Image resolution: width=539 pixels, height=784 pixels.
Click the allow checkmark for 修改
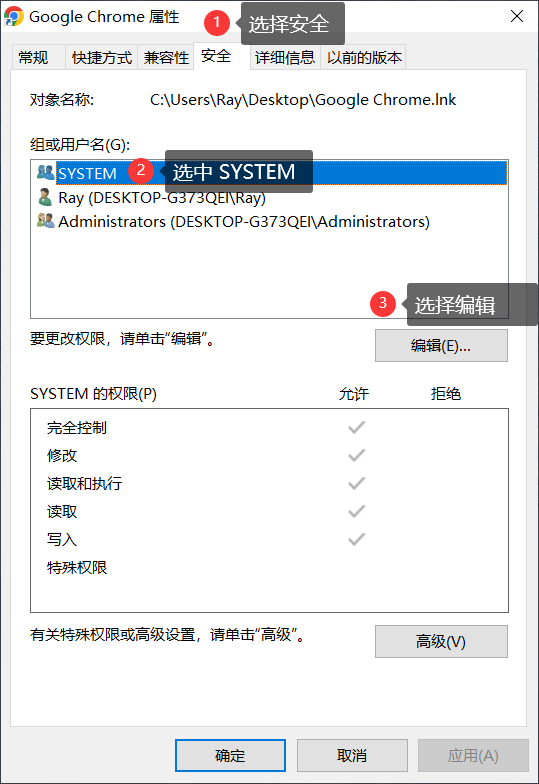[x=356, y=456]
